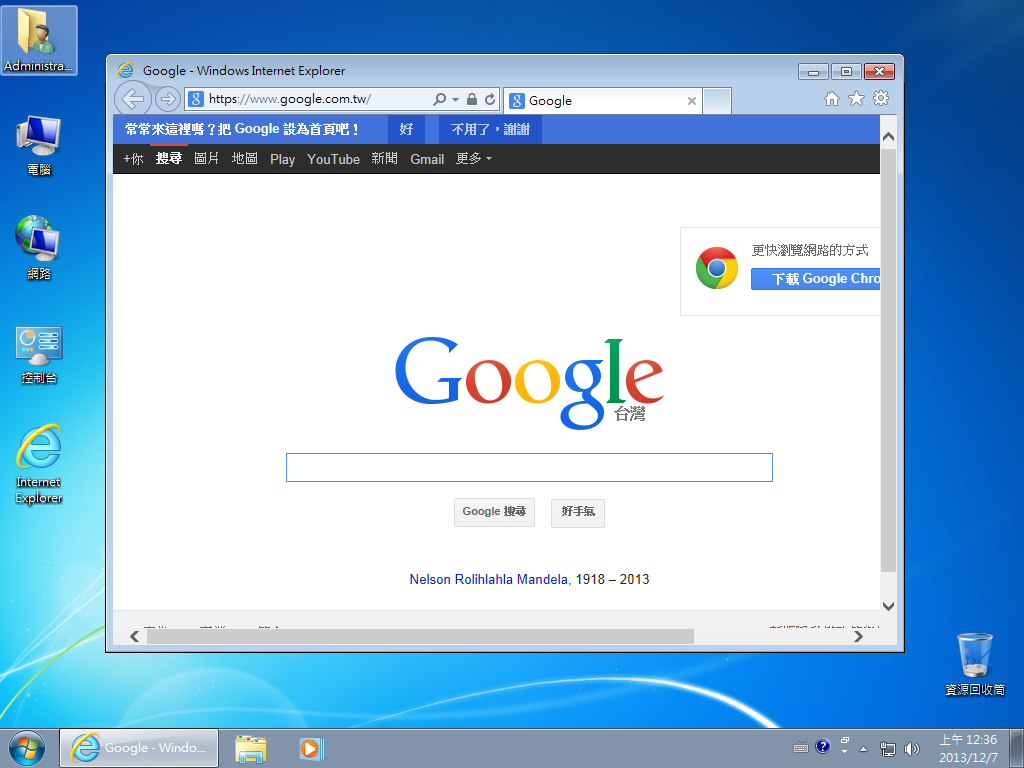Click the Google IE window taskbar button
Screen dimensions: 1024x768
click(139, 748)
